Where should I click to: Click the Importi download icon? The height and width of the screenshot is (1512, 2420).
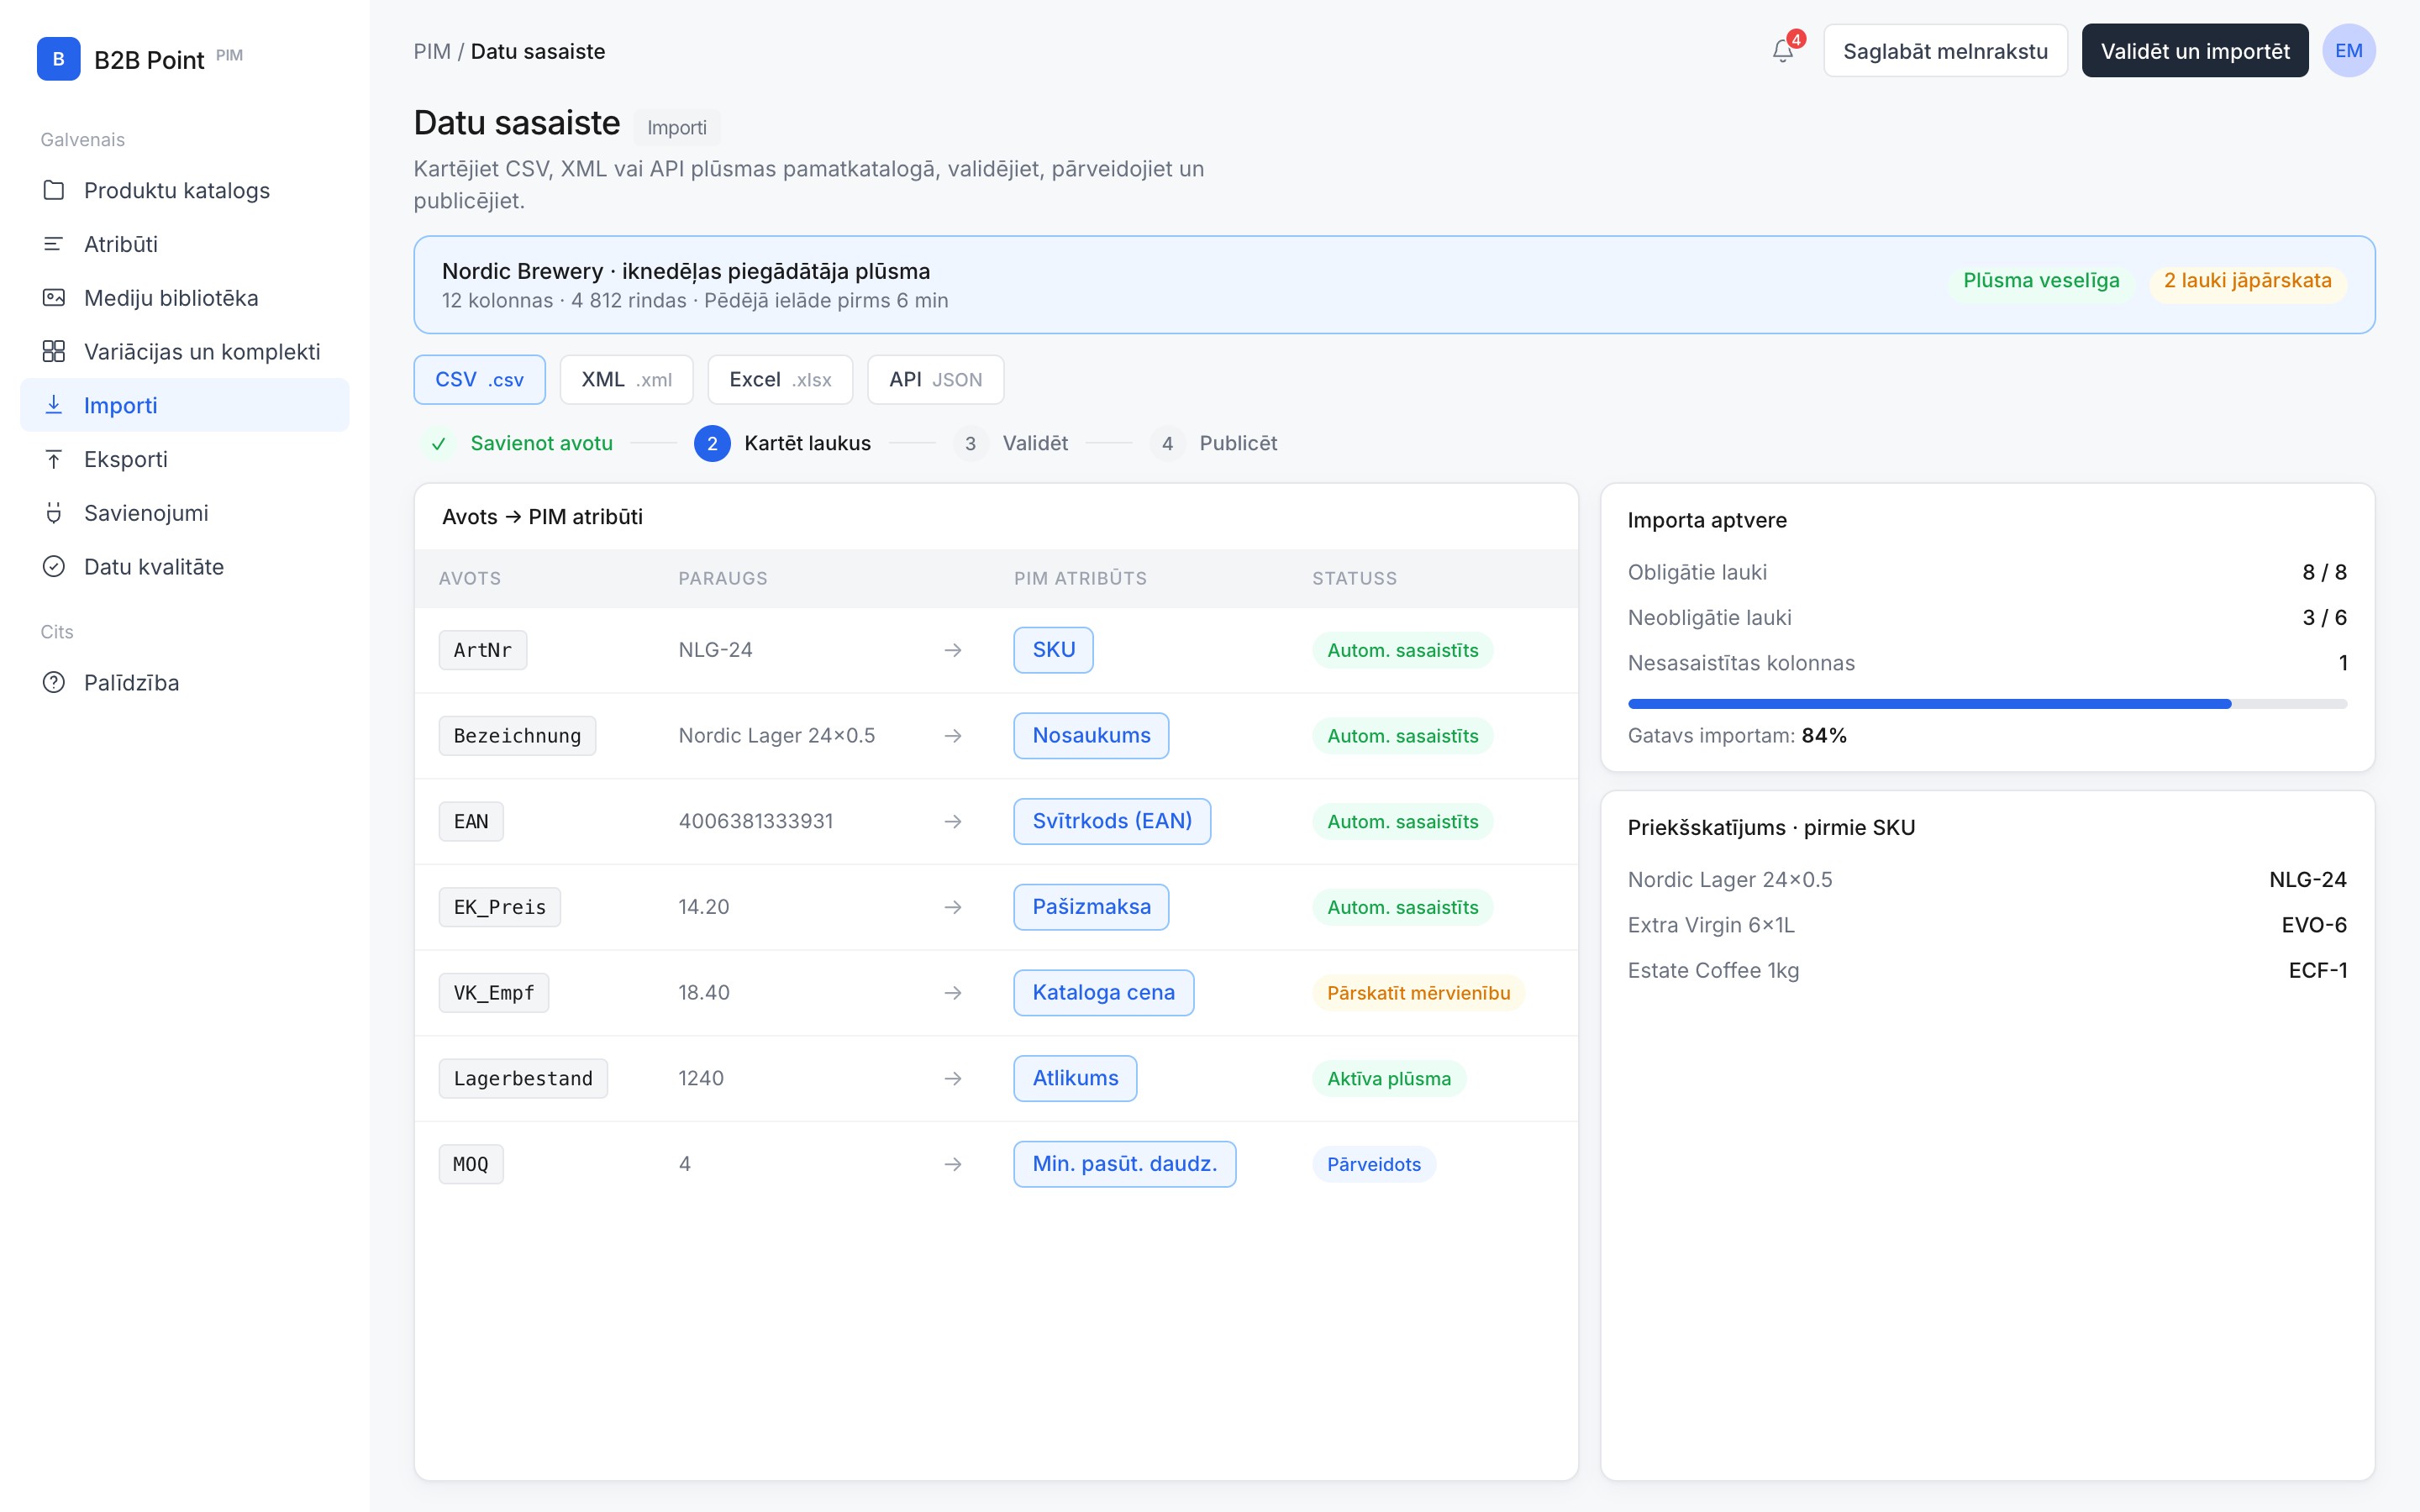pos(54,405)
